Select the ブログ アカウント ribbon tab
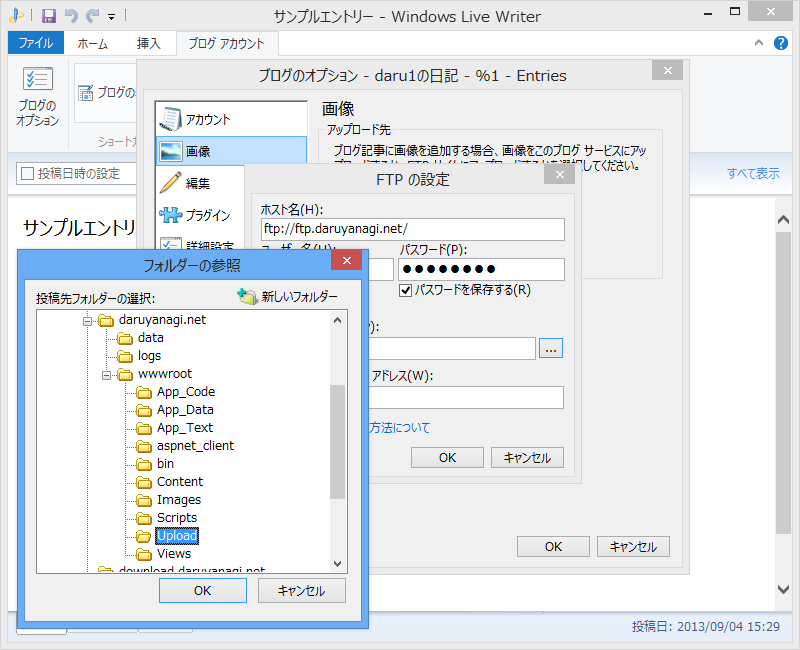The image size is (800, 650). pos(227,43)
